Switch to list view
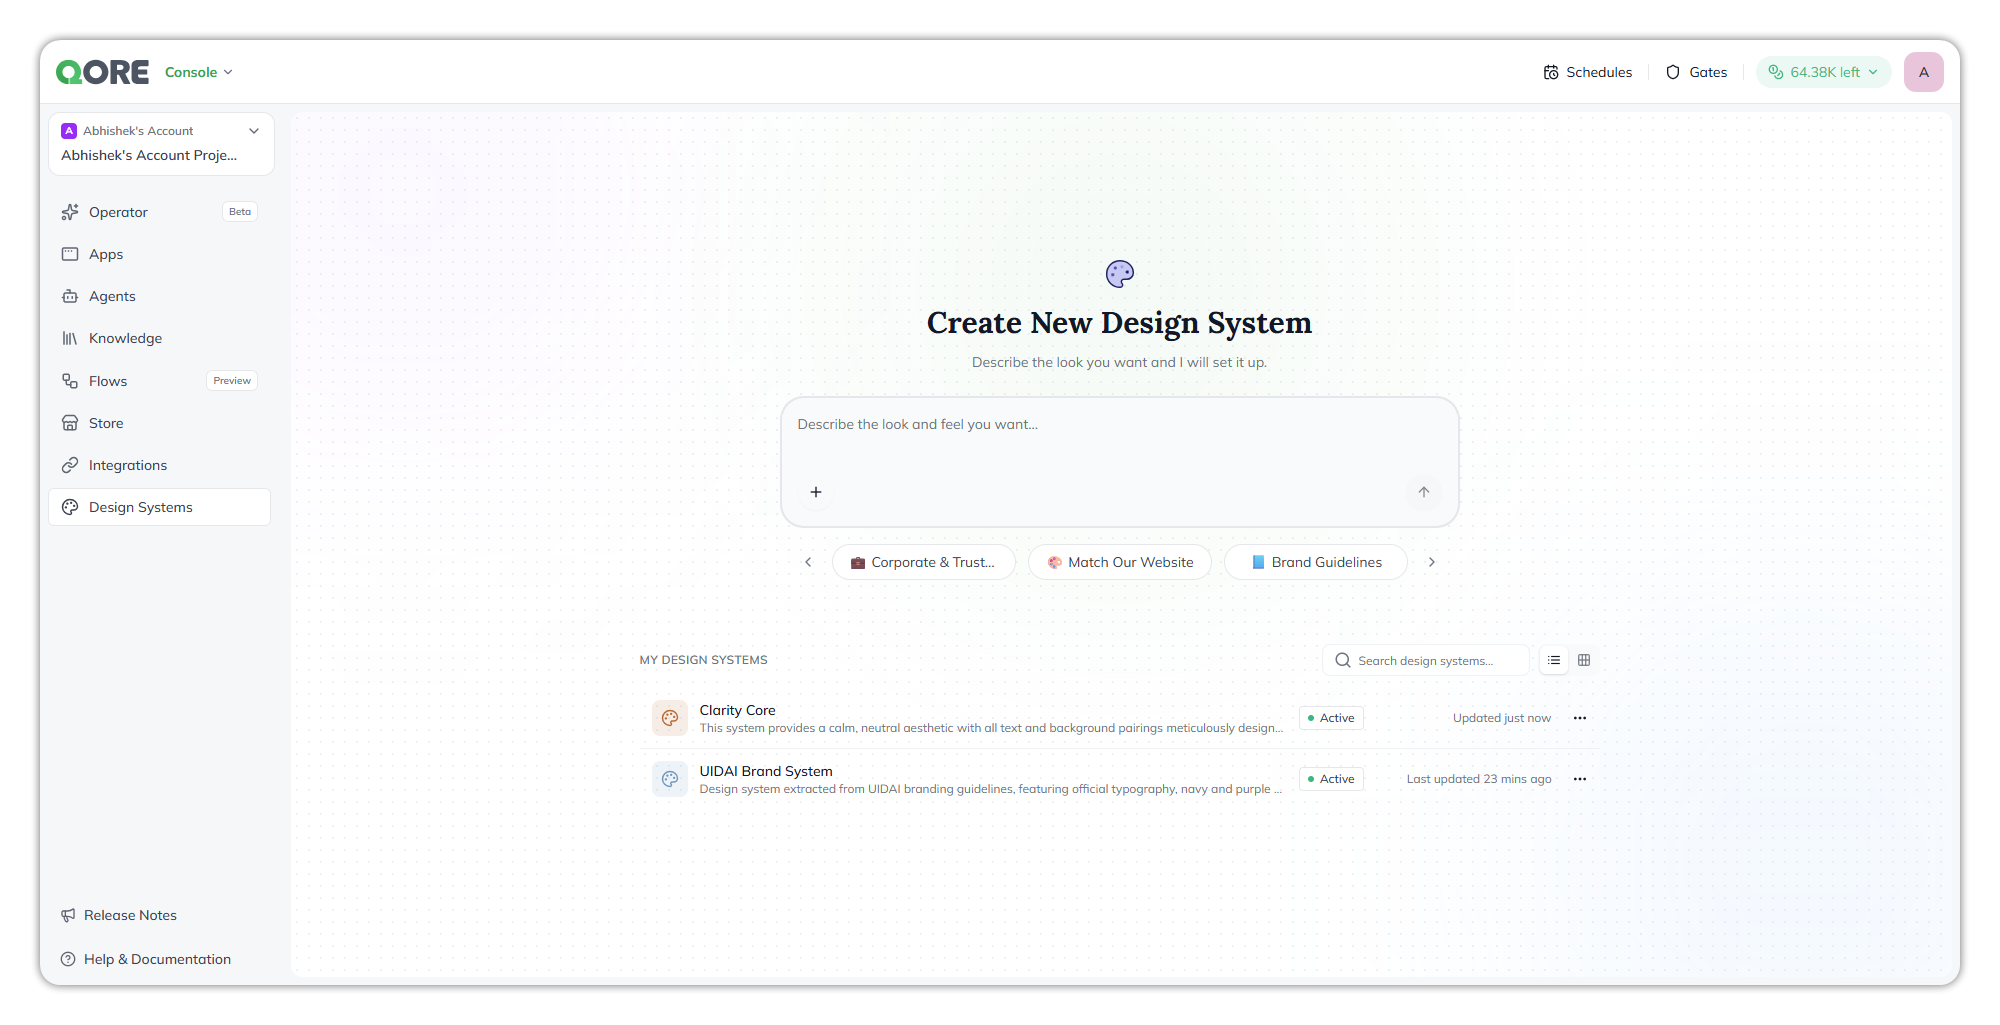Image resolution: width=2000 pixels, height=1025 pixels. 1554,660
